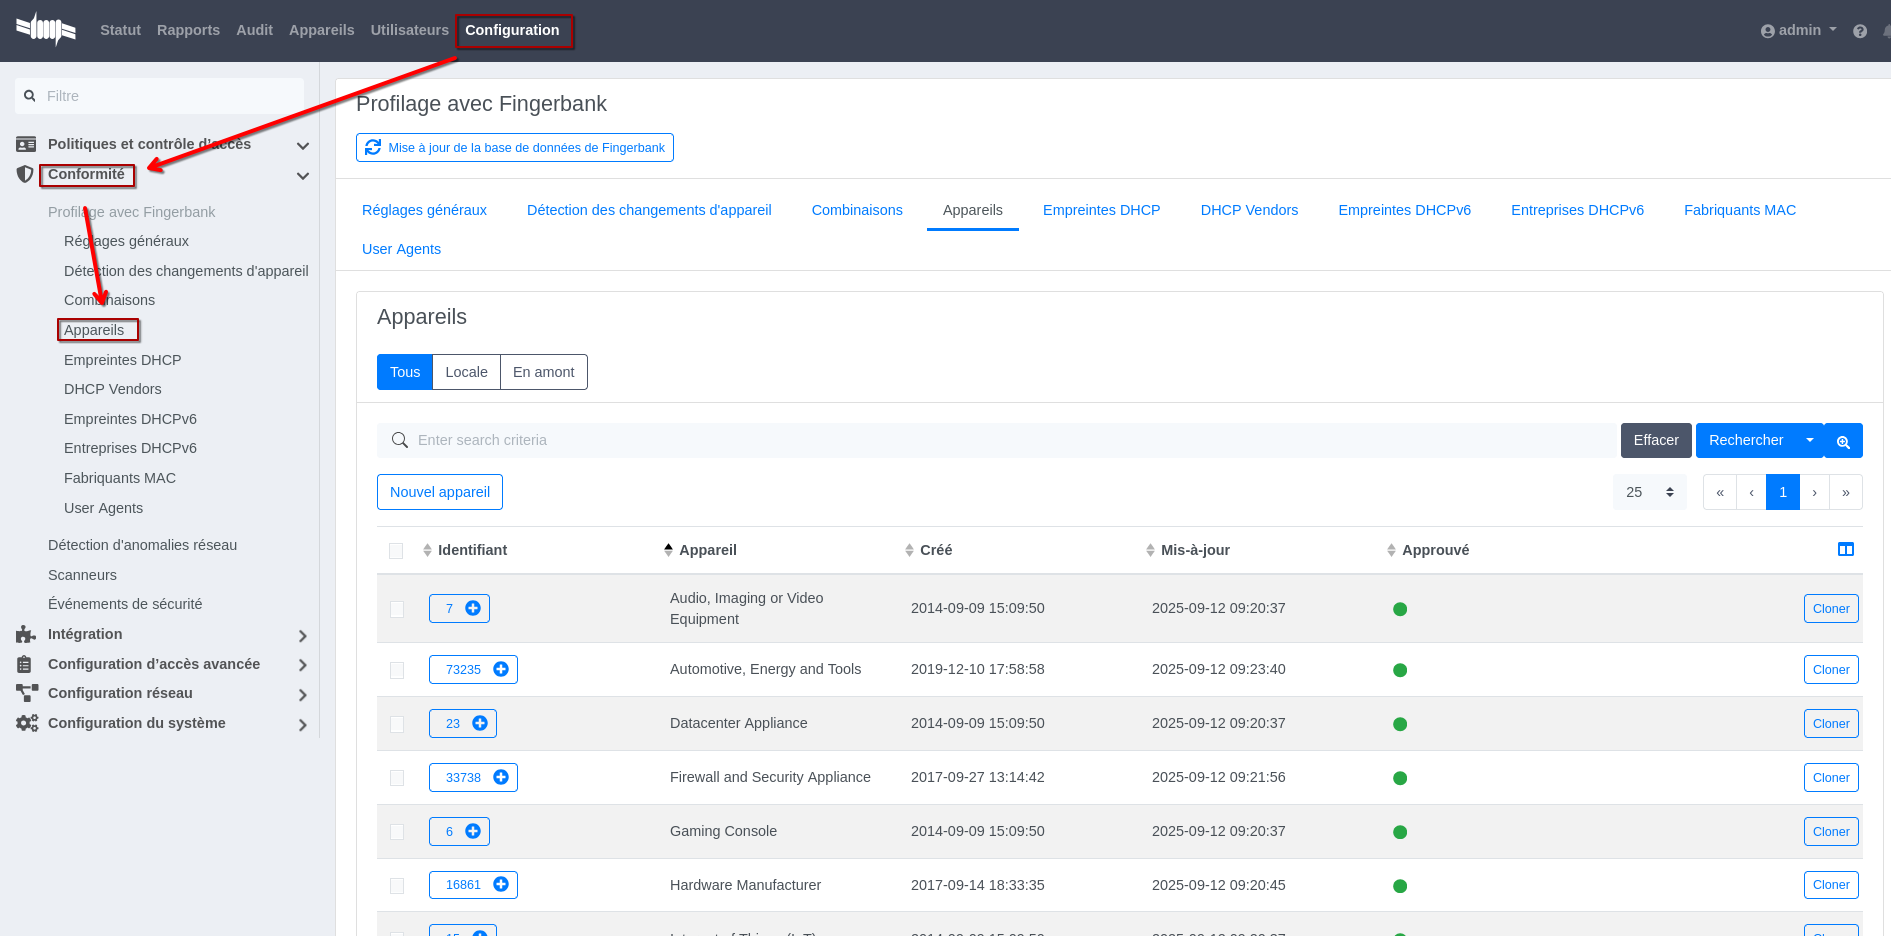Clone the Datacenter Appliance device
The image size is (1891, 936).
pos(1831,723)
